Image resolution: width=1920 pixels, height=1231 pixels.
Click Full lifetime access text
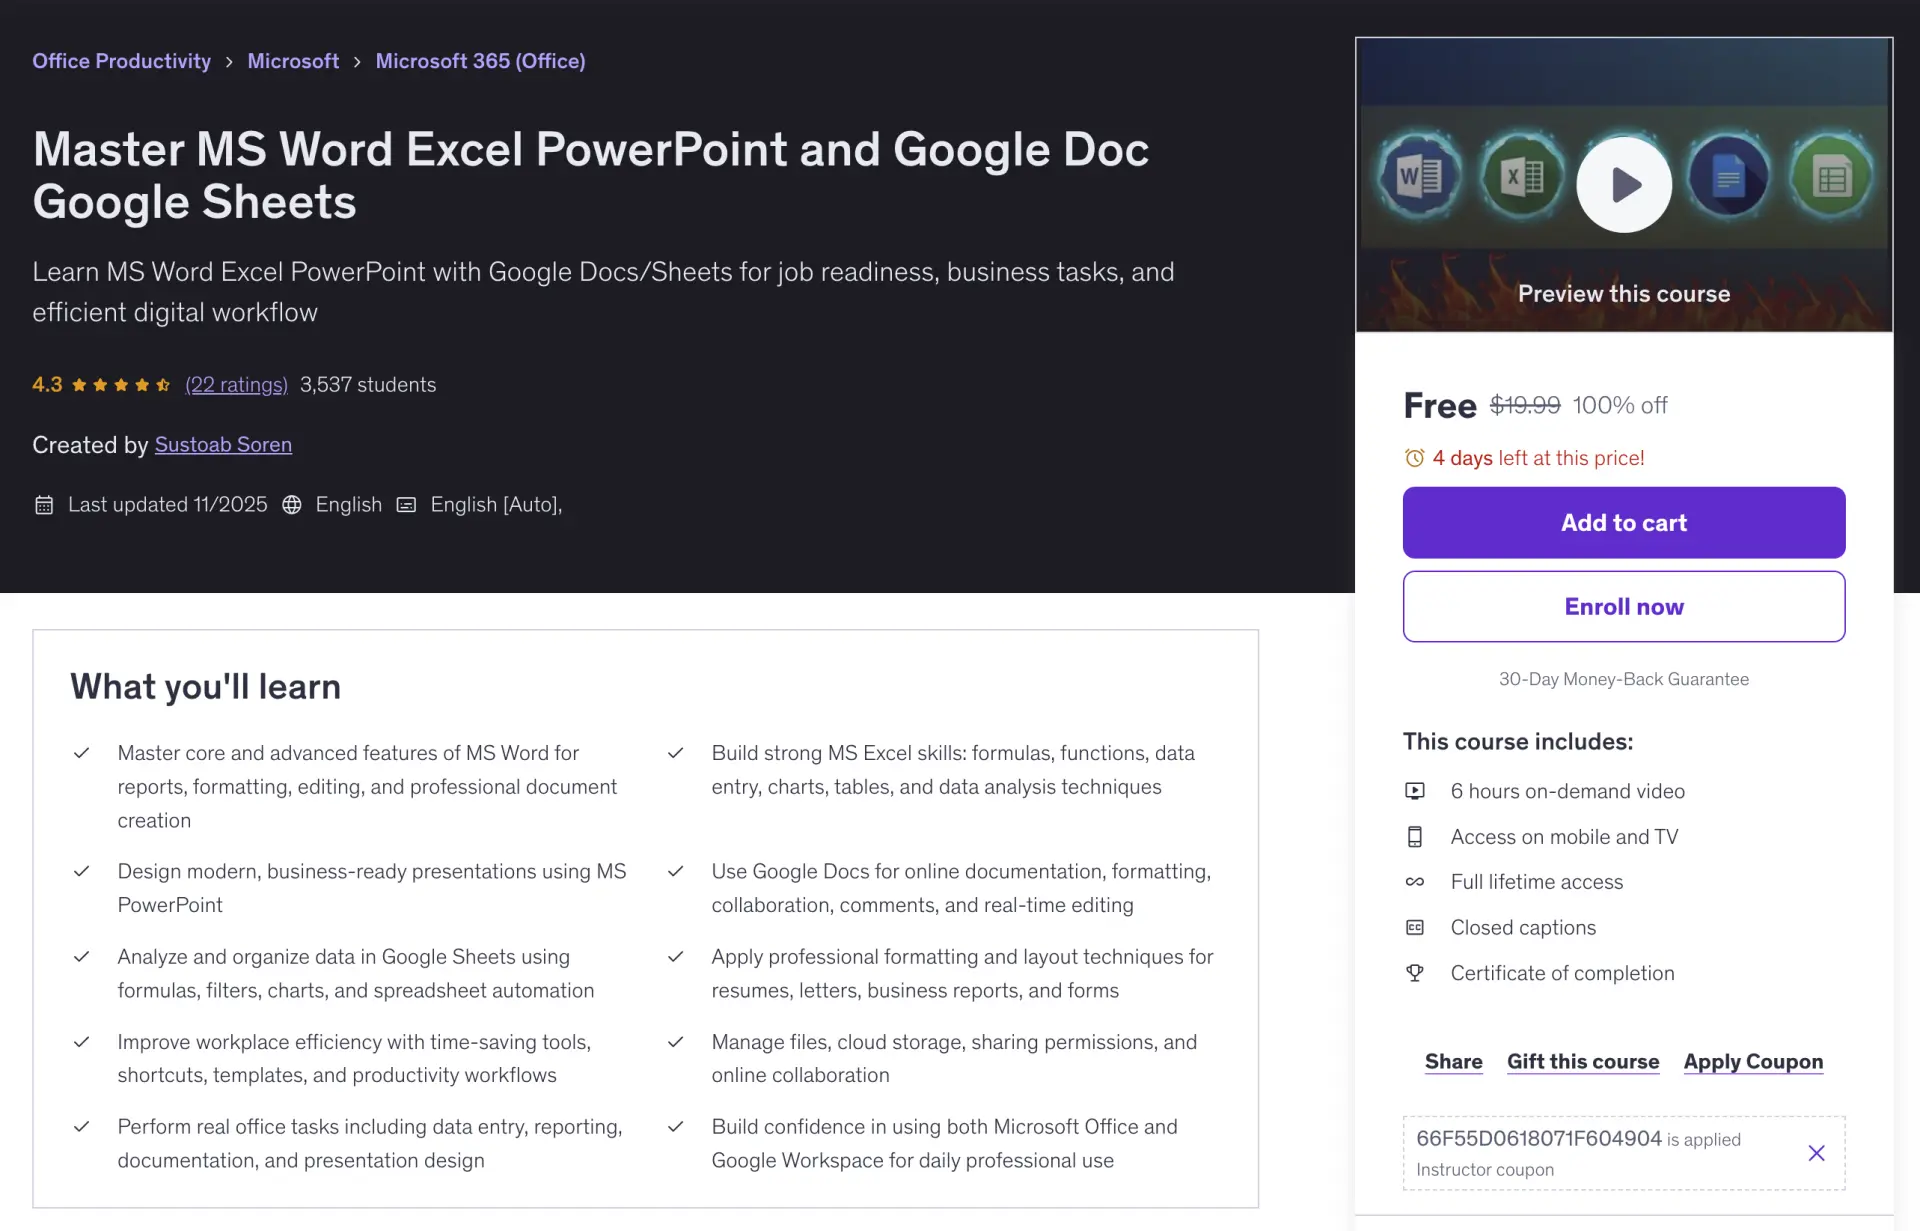[x=1537, y=882]
